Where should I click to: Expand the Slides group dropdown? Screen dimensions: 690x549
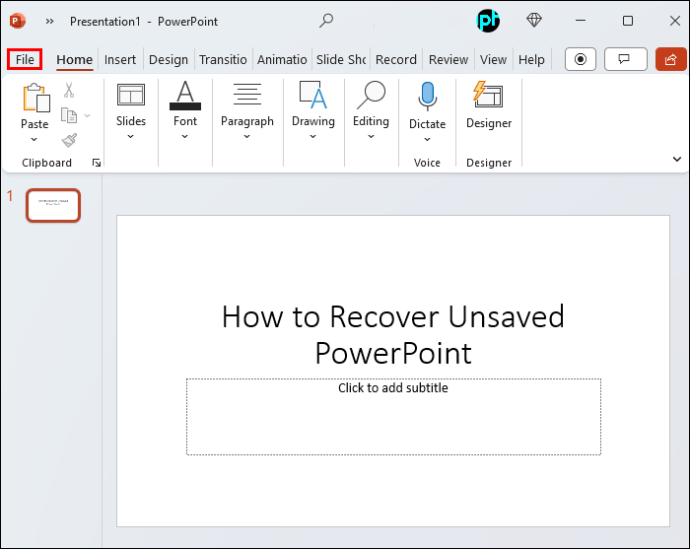click(x=131, y=137)
